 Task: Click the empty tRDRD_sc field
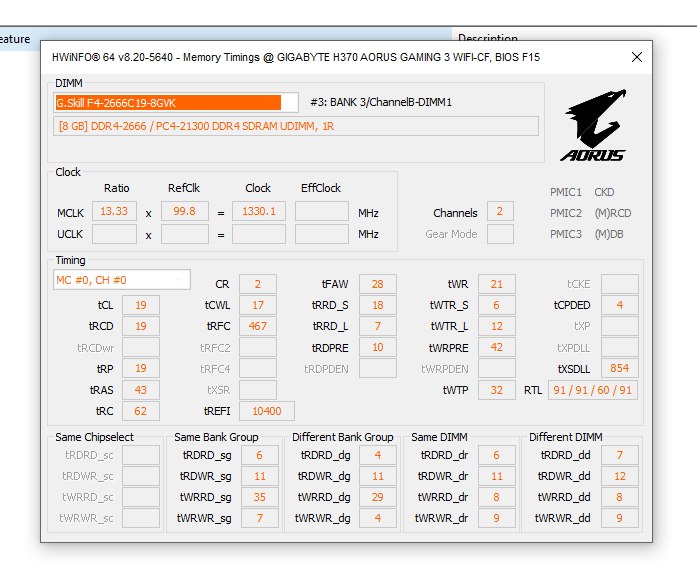click(141, 455)
